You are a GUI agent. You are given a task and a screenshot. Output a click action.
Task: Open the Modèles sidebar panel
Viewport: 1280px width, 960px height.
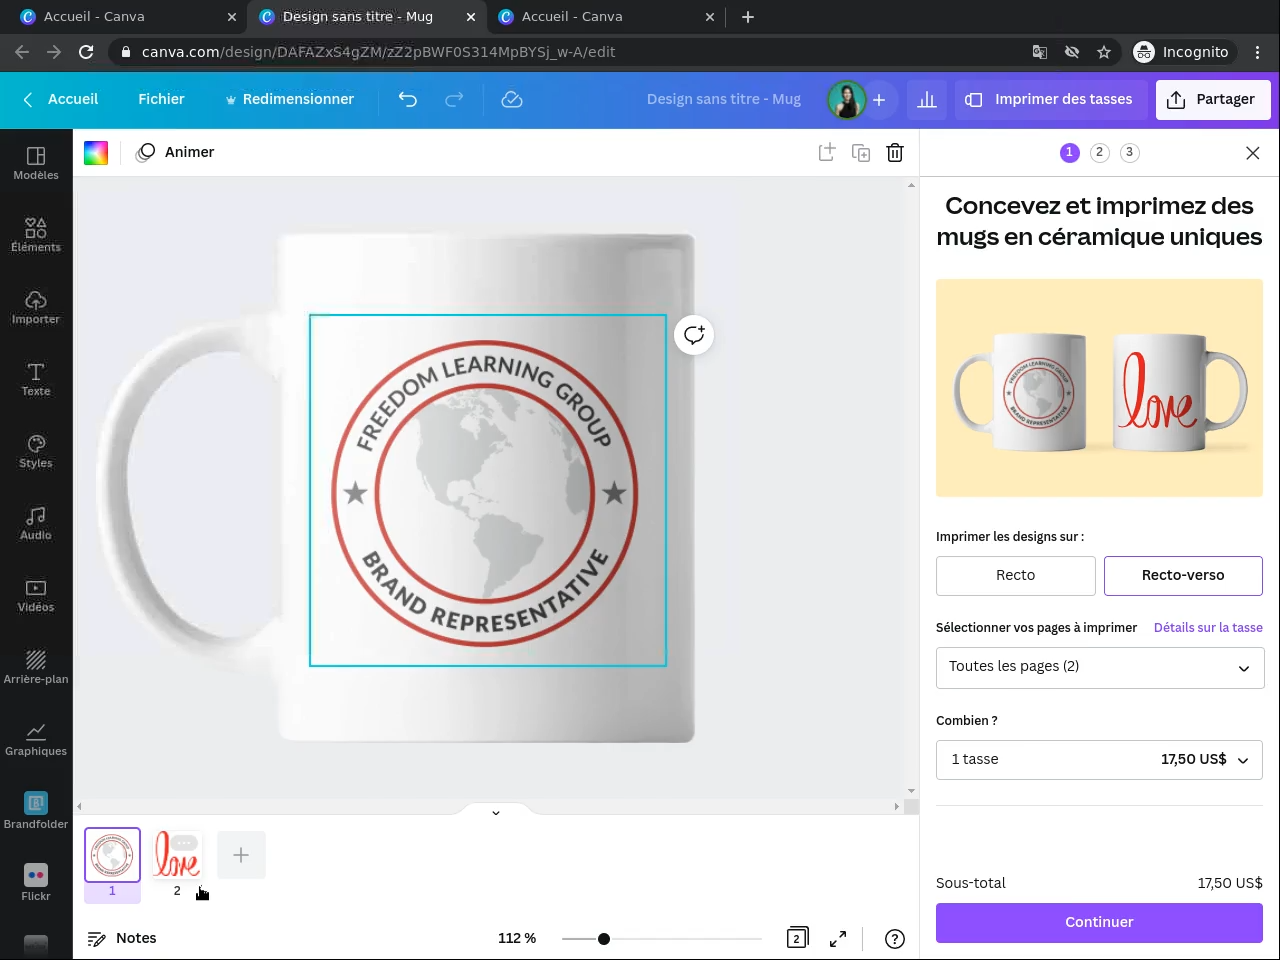(36, 163)
